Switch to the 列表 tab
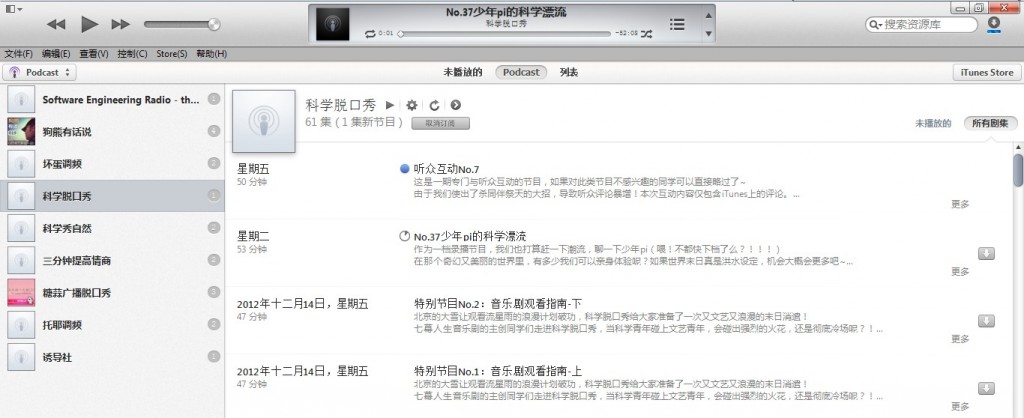 569,72
